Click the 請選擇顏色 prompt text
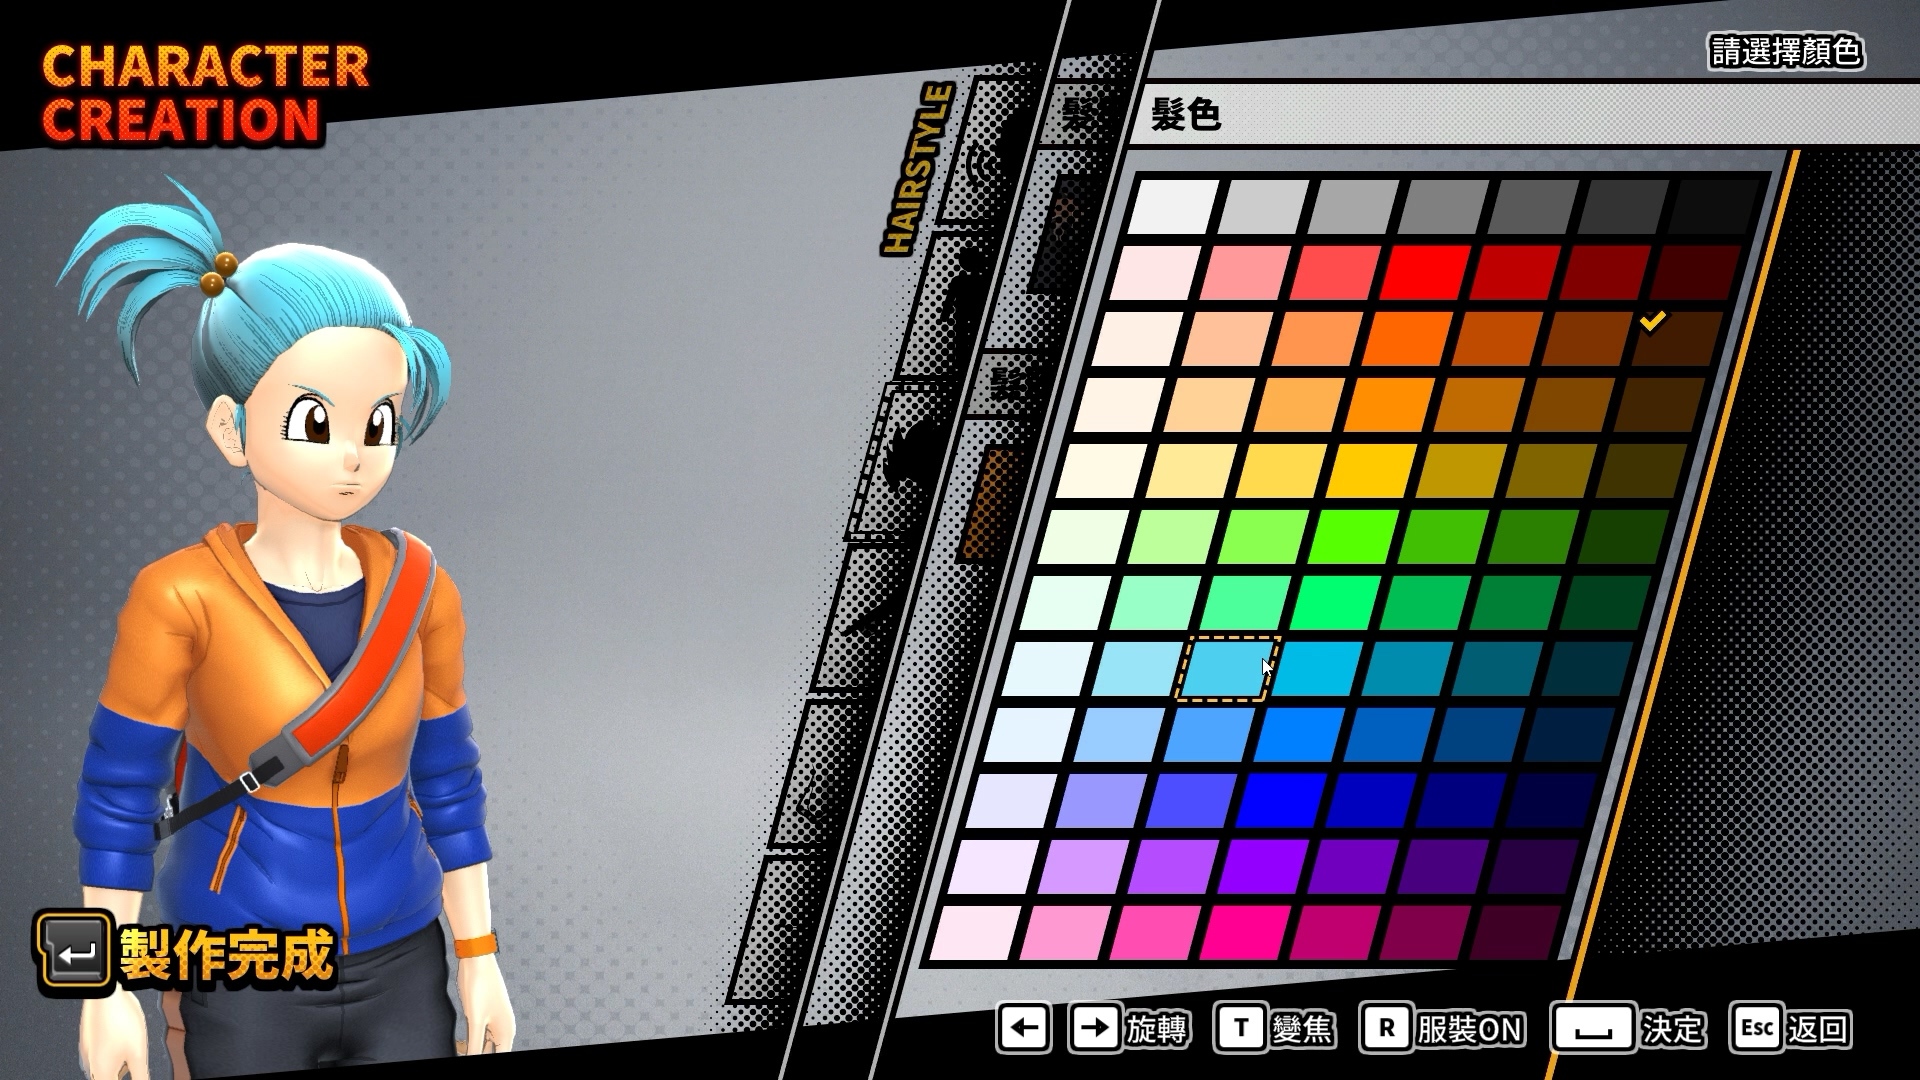Viewport: 1920px width, 1080px height. click(x=1786, y=51)
